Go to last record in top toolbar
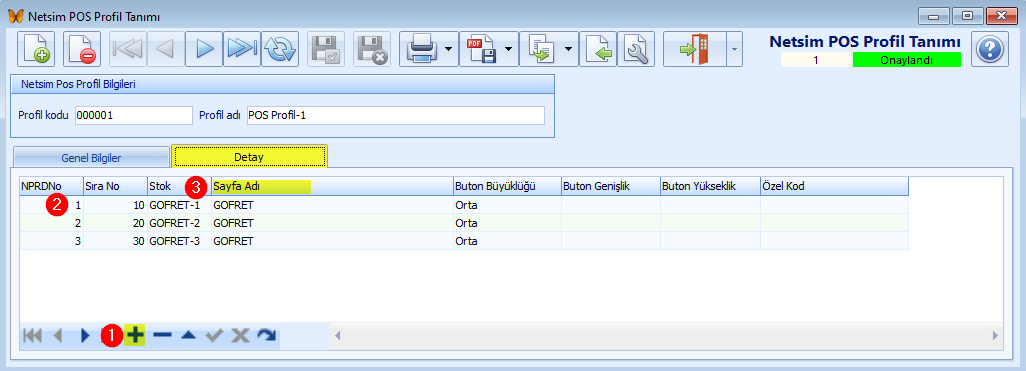Viewport: 1026px width, 371px height. point(242,50)
